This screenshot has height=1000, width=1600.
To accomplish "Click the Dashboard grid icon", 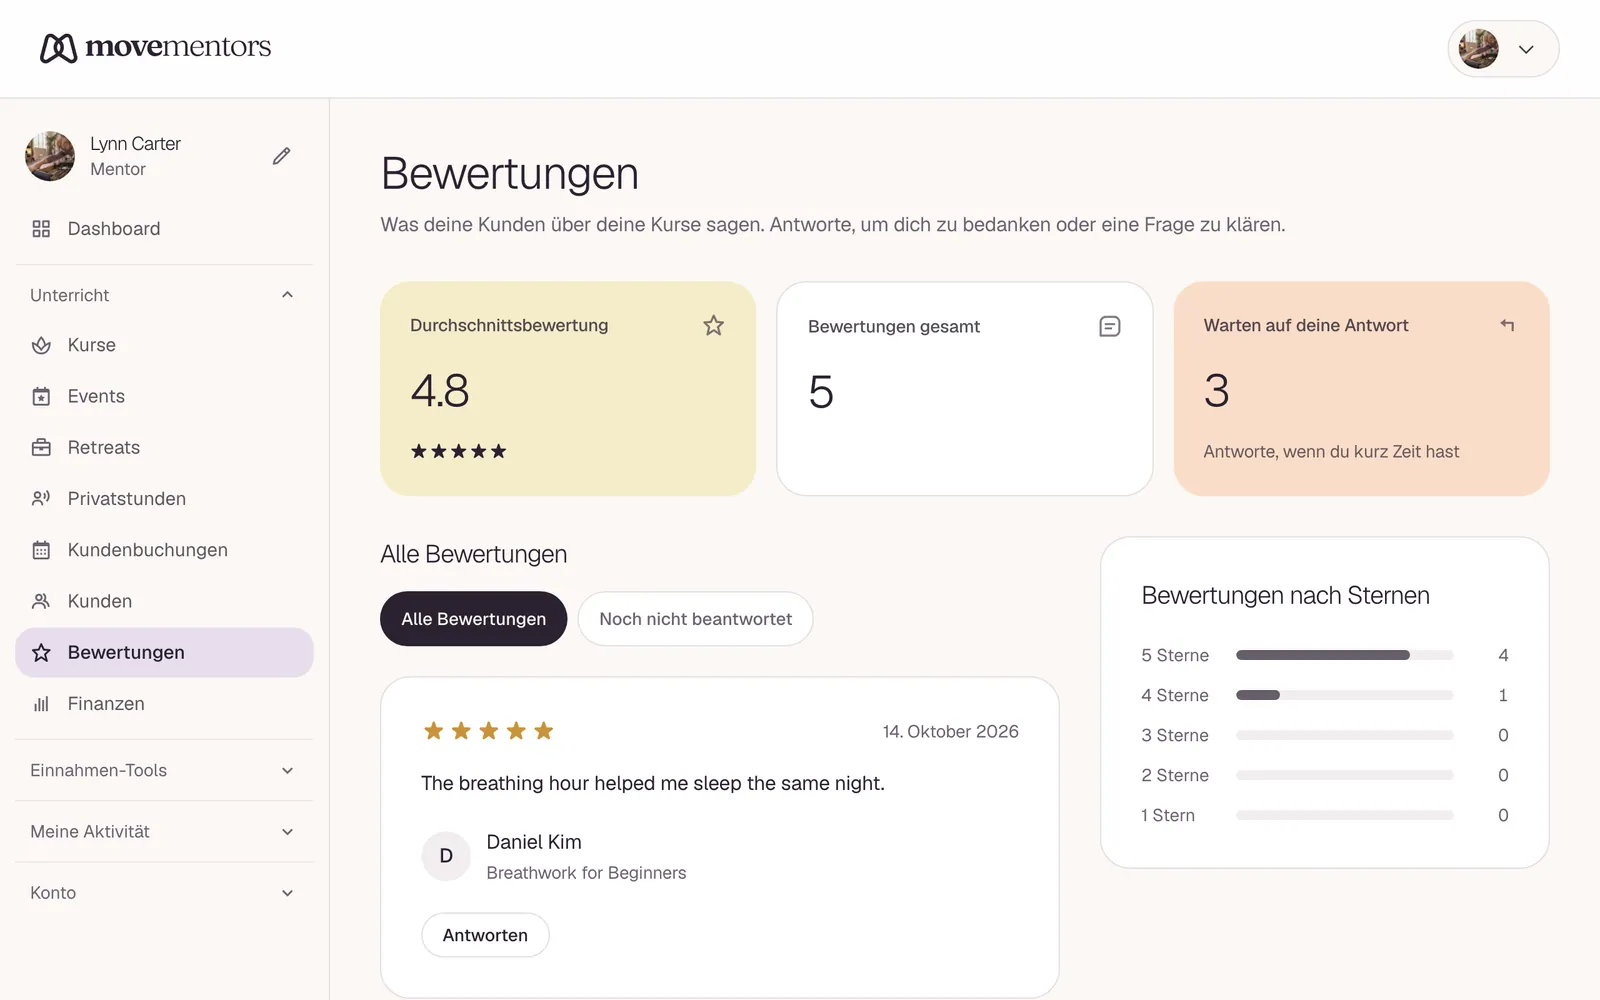I will pyautogui.click(x=41, y=229).
